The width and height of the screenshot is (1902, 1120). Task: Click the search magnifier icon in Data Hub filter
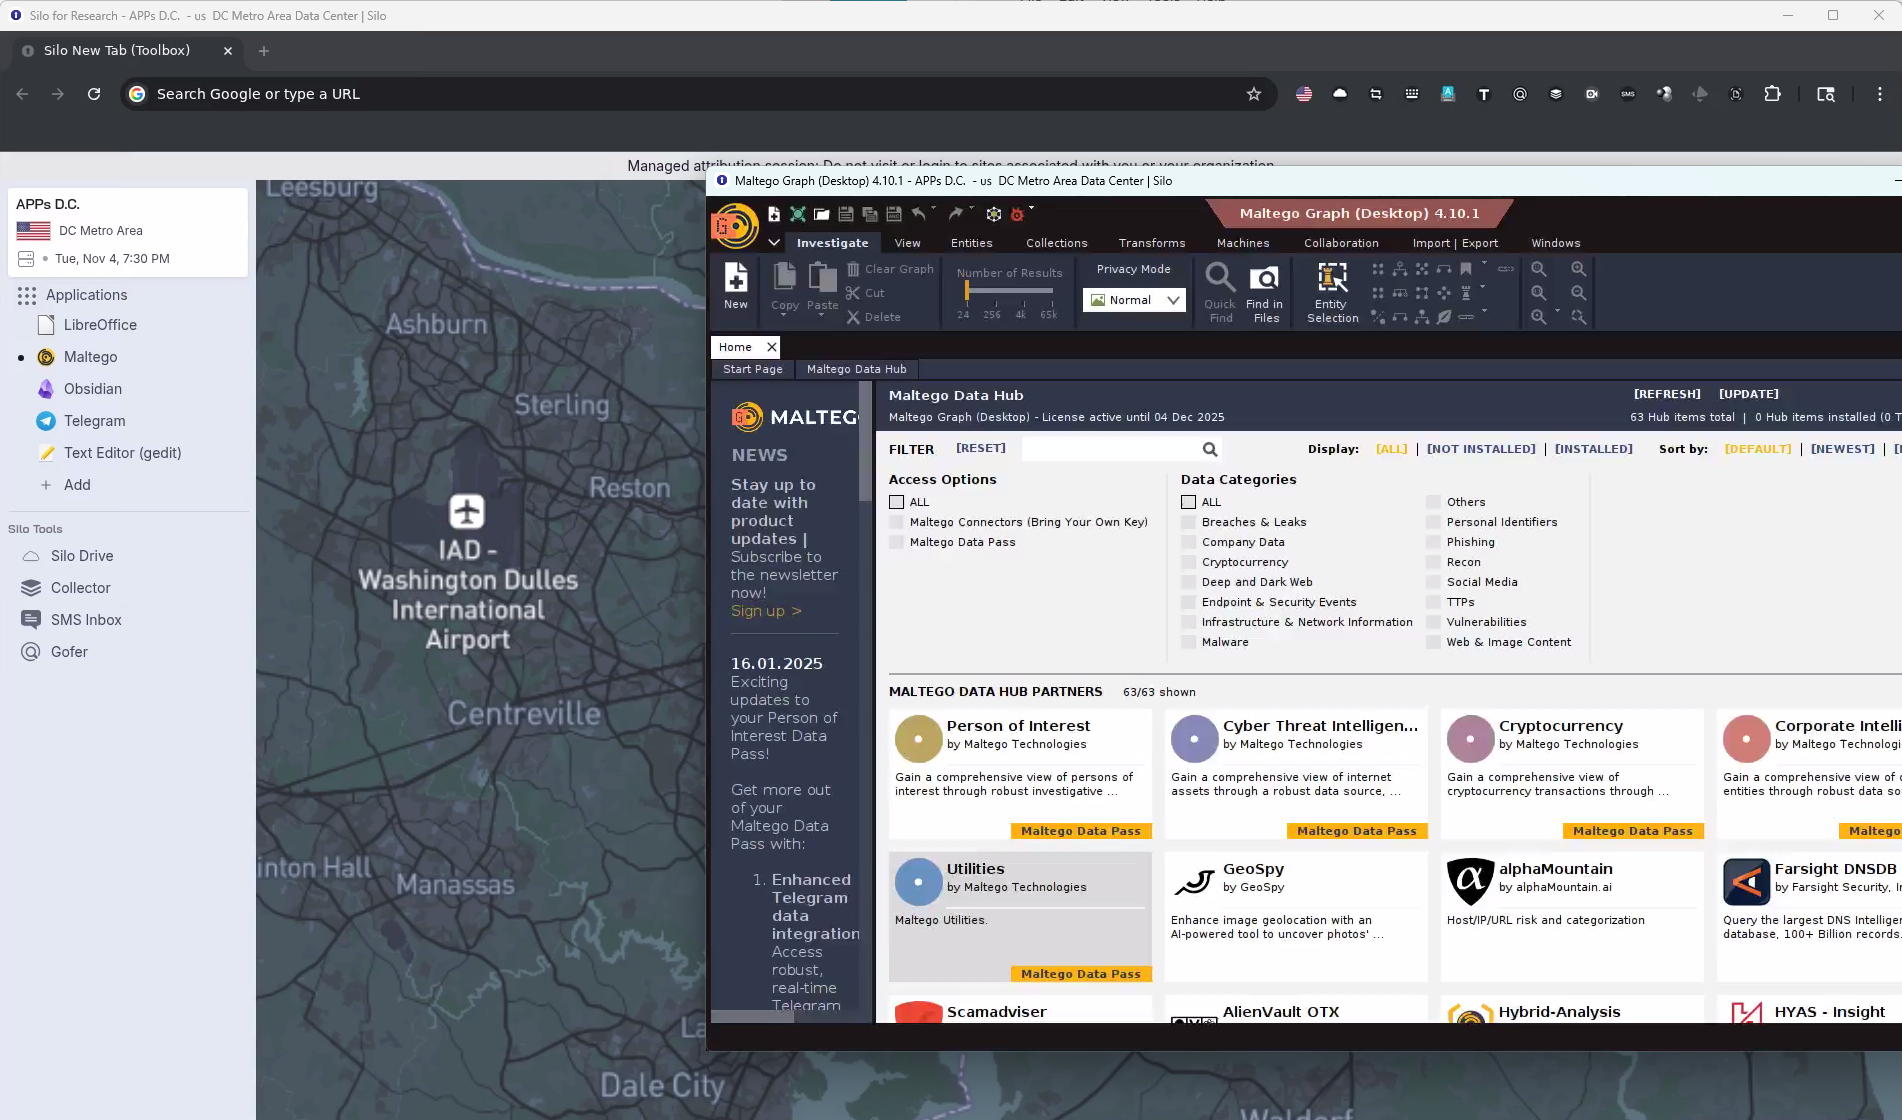click(x=1210, y=450)
